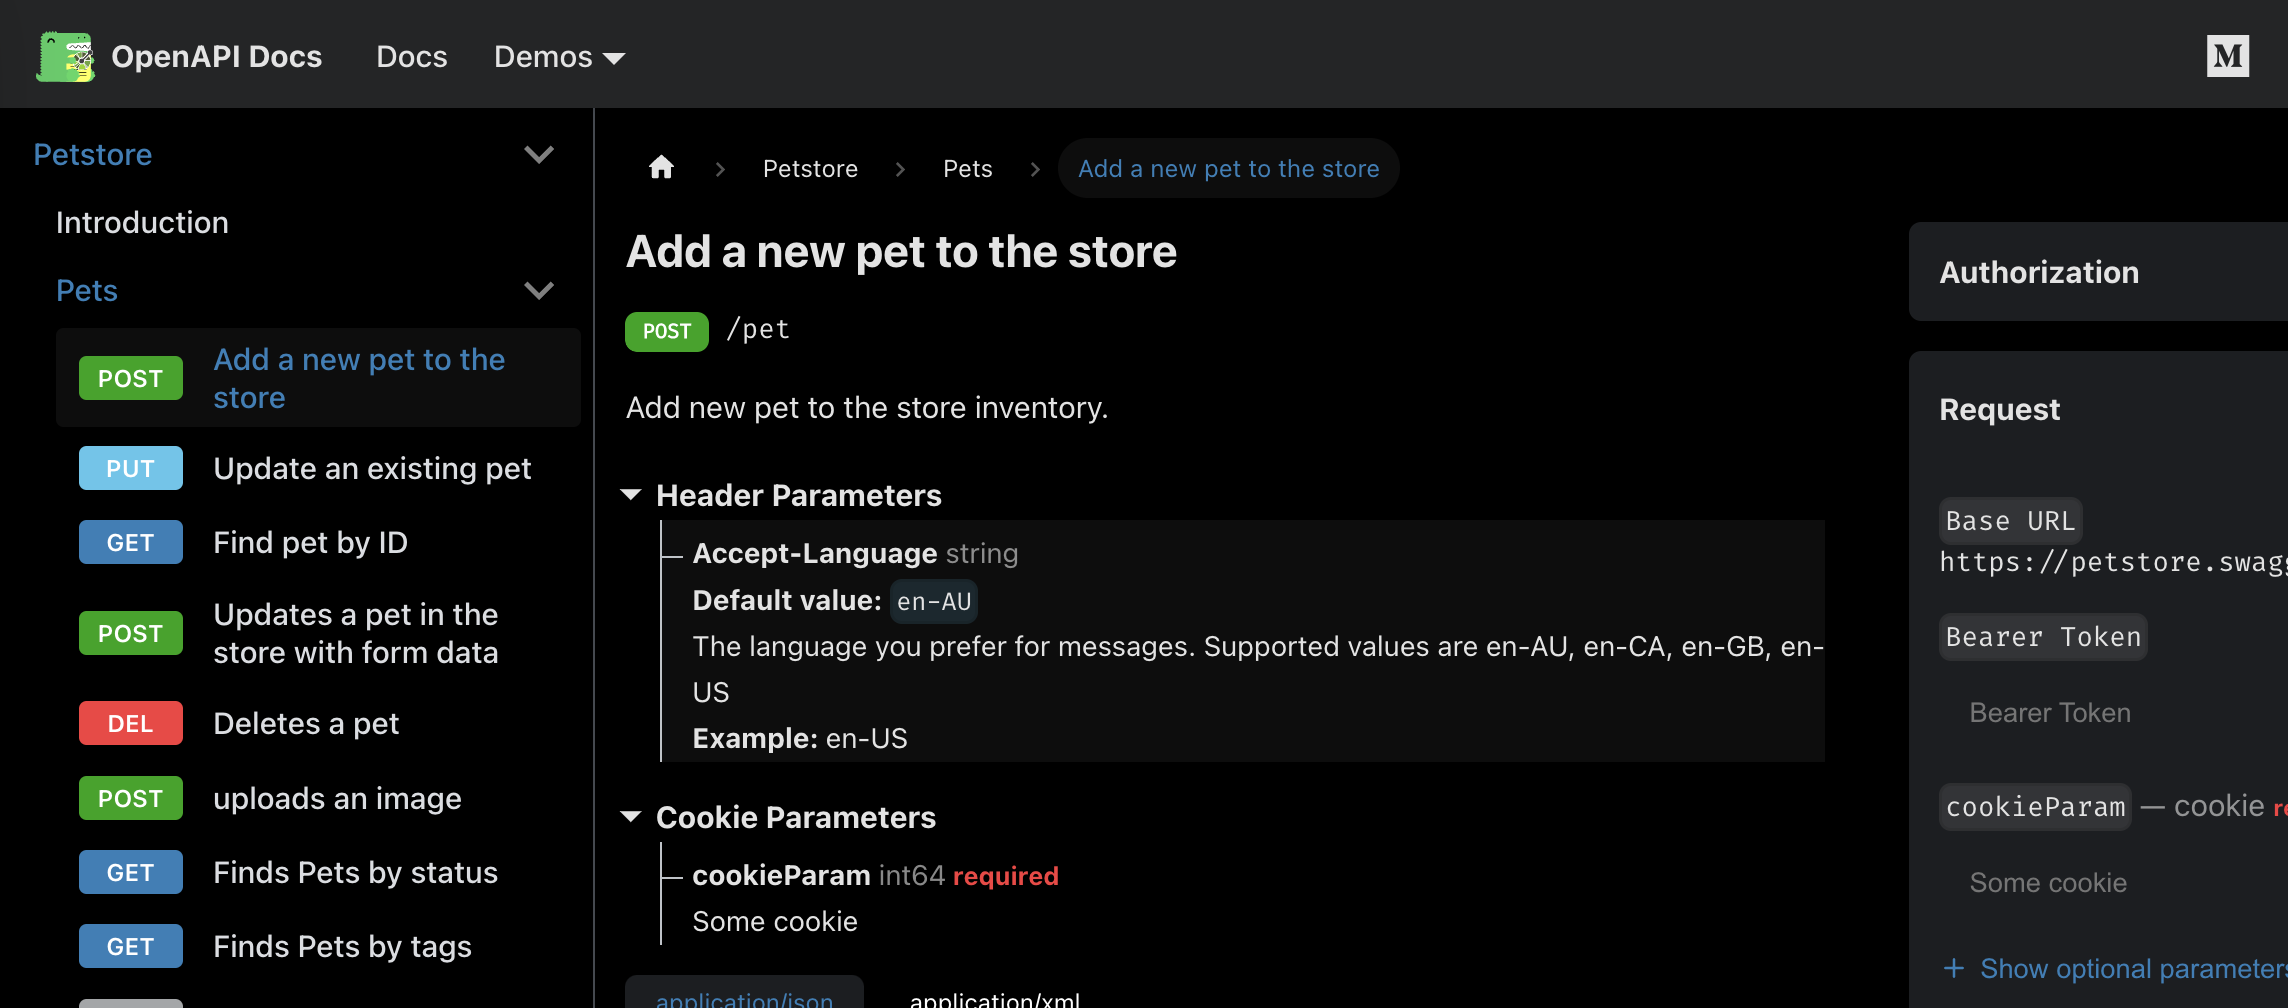Collapse the Header Parameters section
Image resolution: width=2288 pixels, height=1008 pixels.
click(x=631, y=494)
